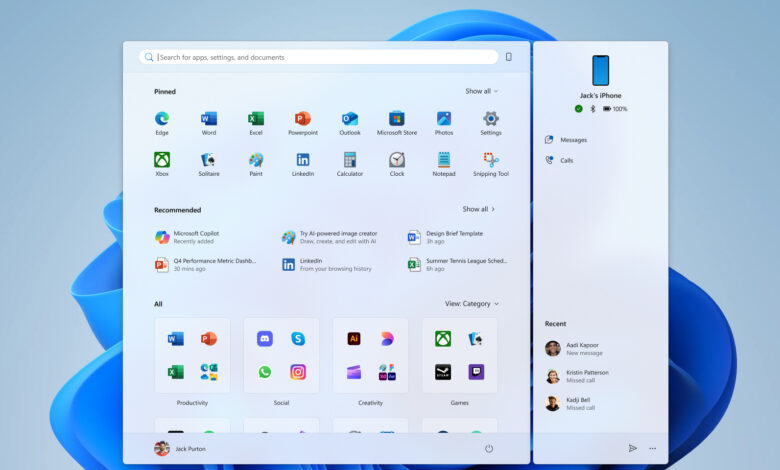Launch the Clock app

[x=397, y=164]
